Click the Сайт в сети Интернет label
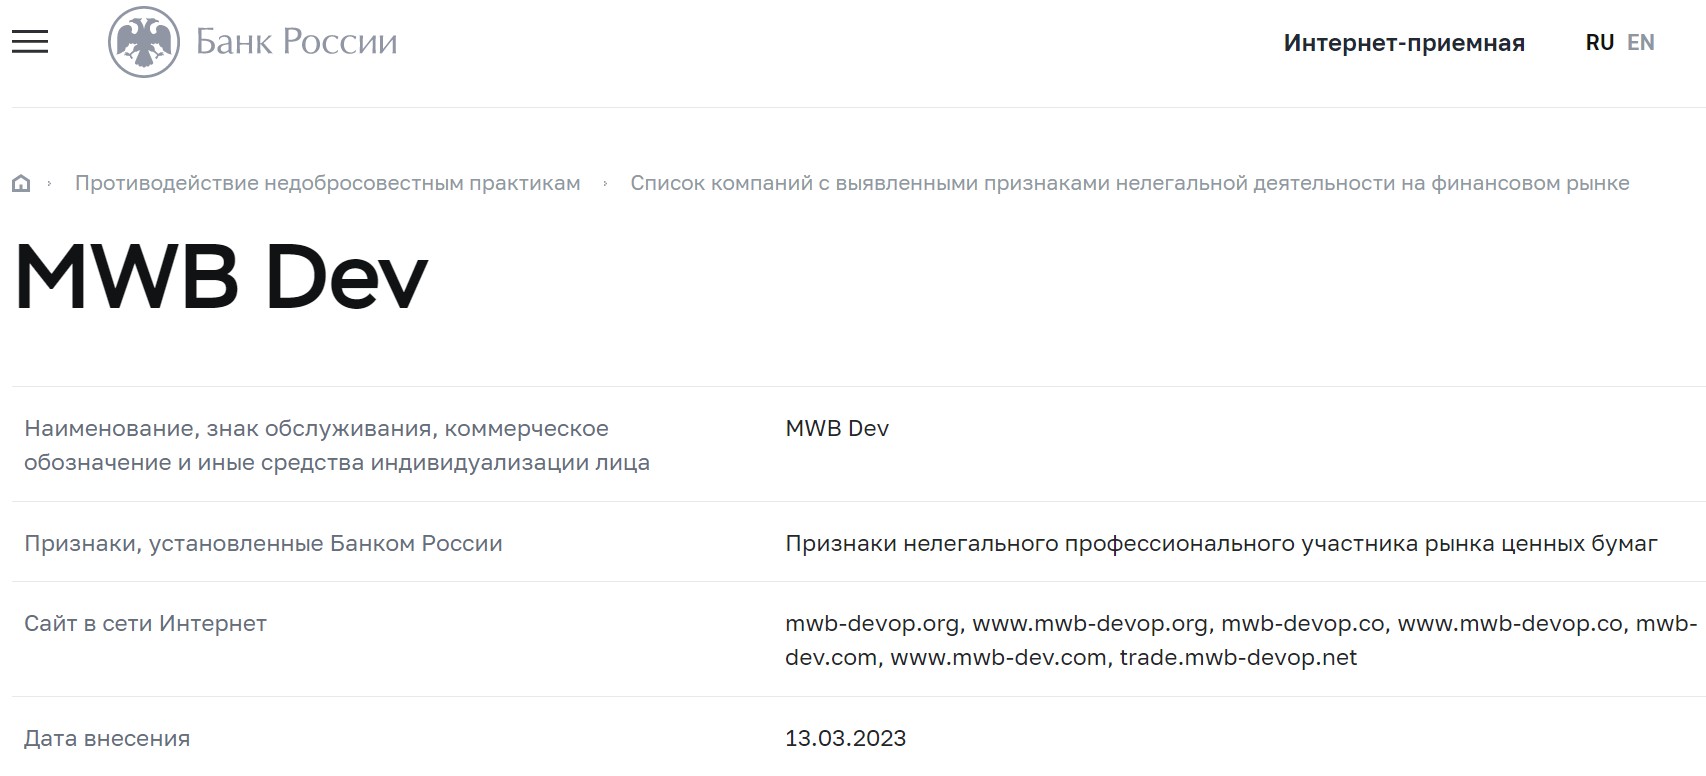1706x776 pixels. [145, 623]
